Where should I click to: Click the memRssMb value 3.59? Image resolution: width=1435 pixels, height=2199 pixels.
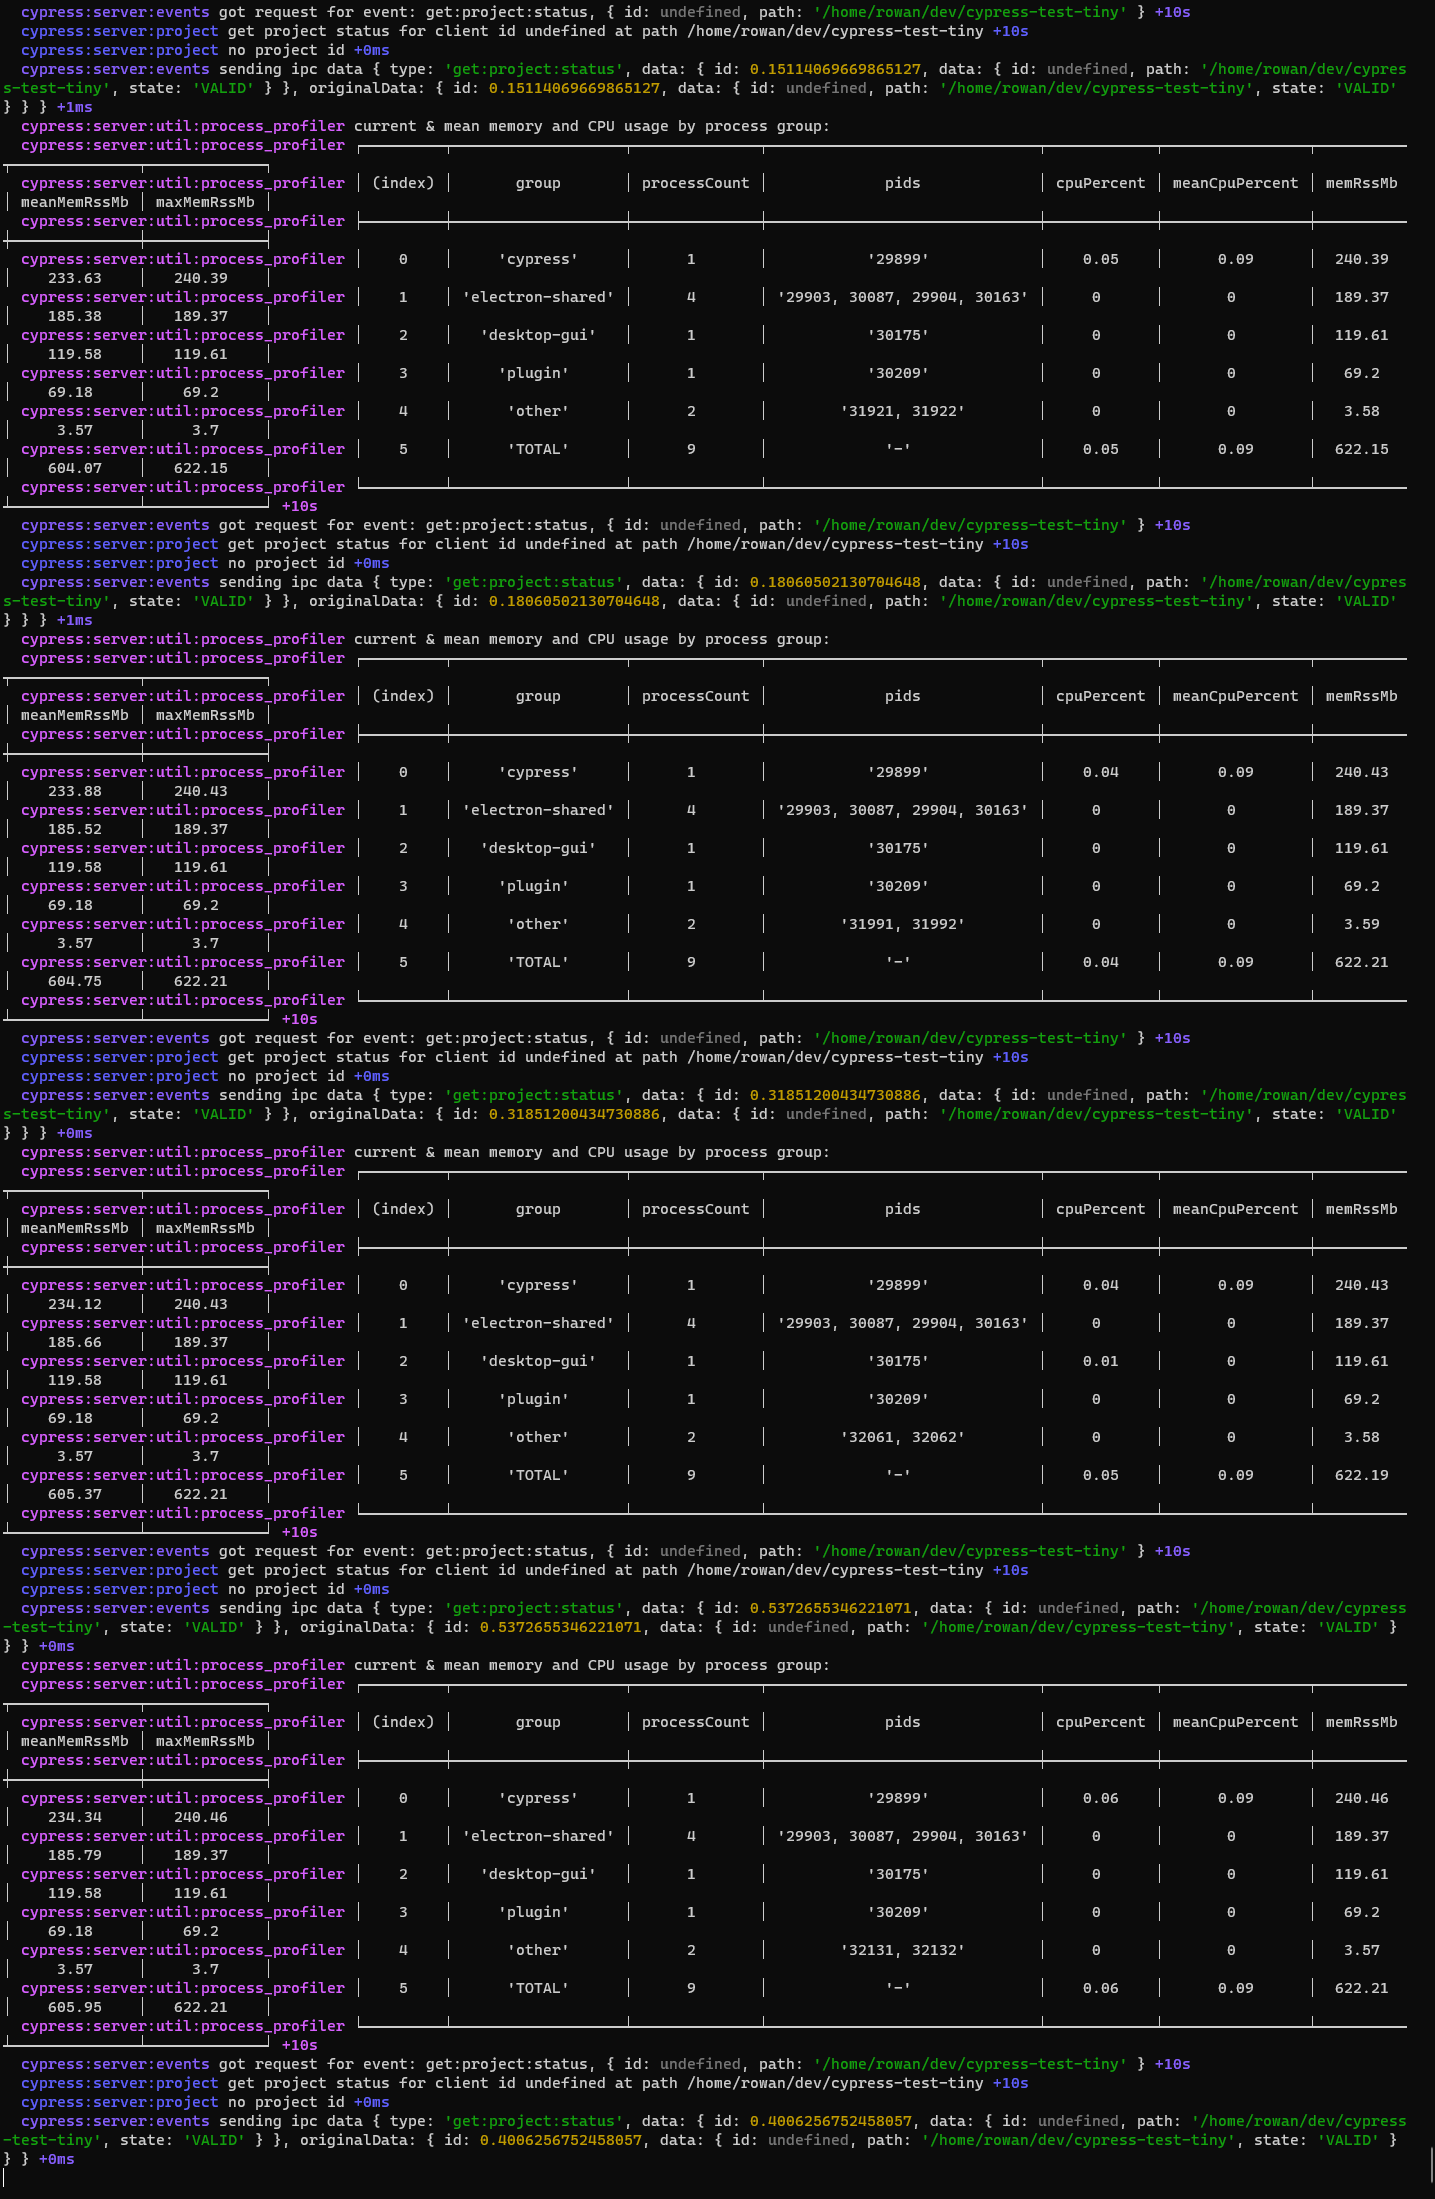(x=1361, y=924)
